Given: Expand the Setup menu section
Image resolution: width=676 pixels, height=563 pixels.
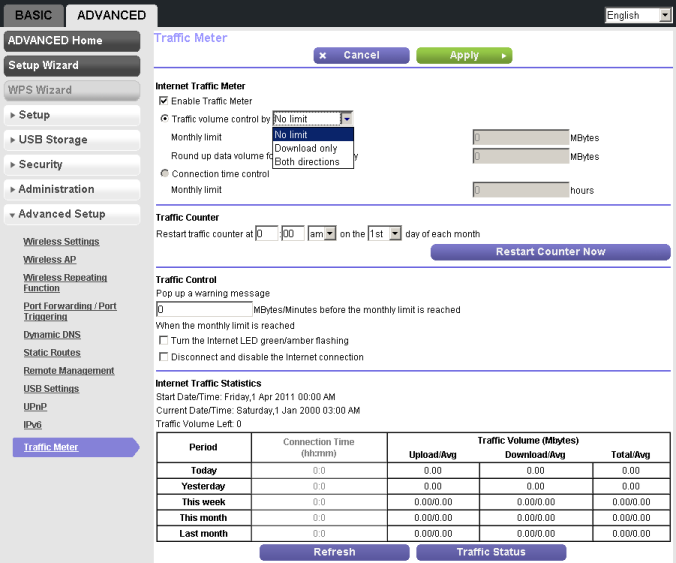Looking at the screenshot, I should point(72,115).
